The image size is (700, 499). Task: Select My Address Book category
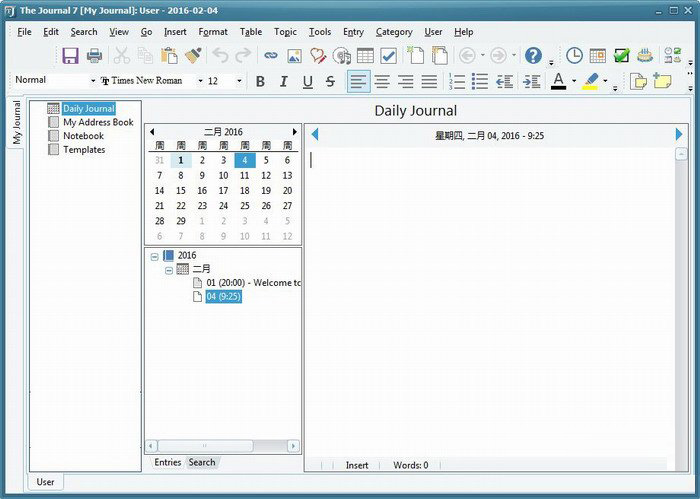pos(98,122)
